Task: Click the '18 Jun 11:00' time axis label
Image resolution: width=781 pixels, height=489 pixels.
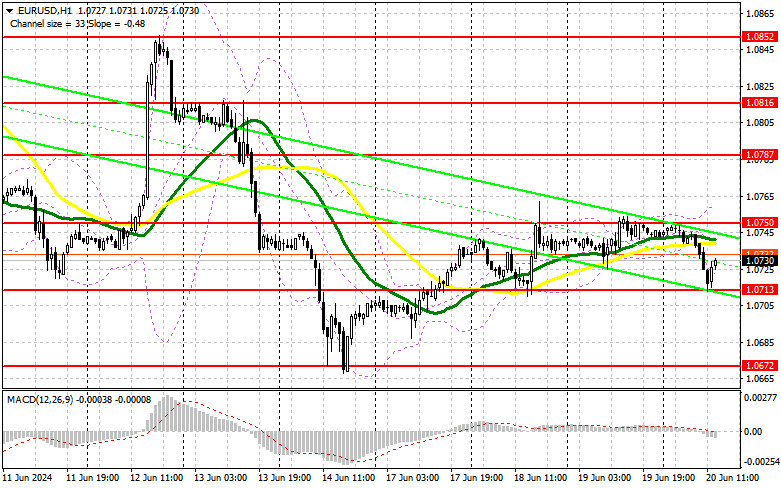Action: coord(540,478)
